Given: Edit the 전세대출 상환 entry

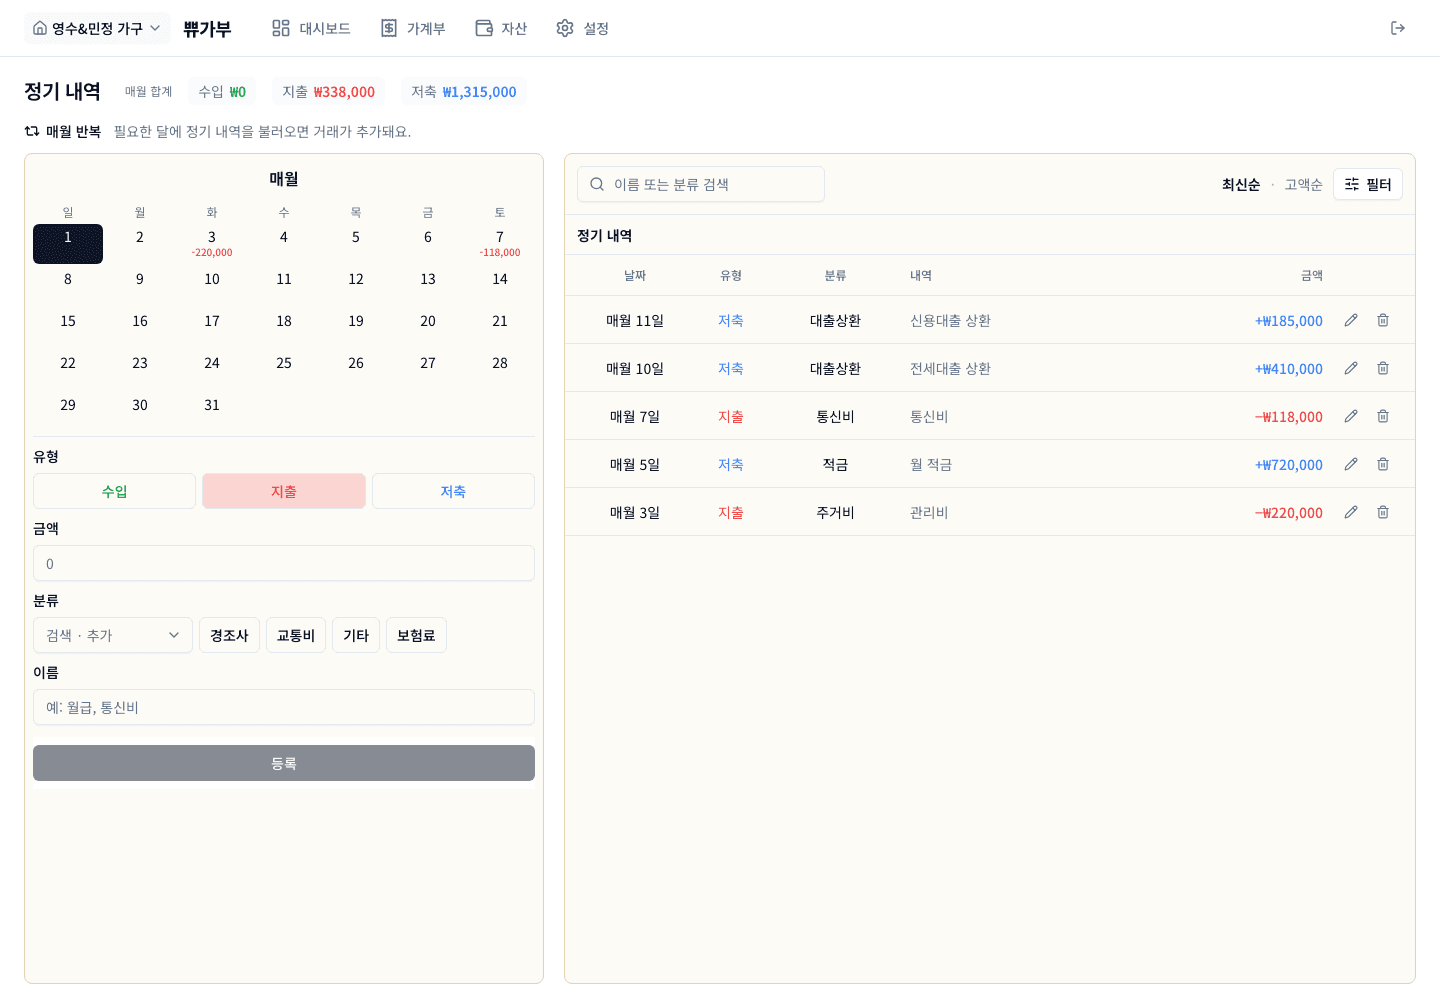Looking at the screenshot, I should click(x=1351, y=368).
